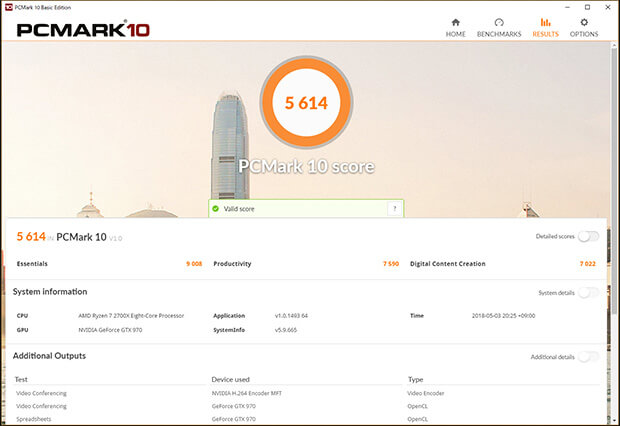Minimize the PCMark 10 window
620x426 pixels.
pos(567,7)
